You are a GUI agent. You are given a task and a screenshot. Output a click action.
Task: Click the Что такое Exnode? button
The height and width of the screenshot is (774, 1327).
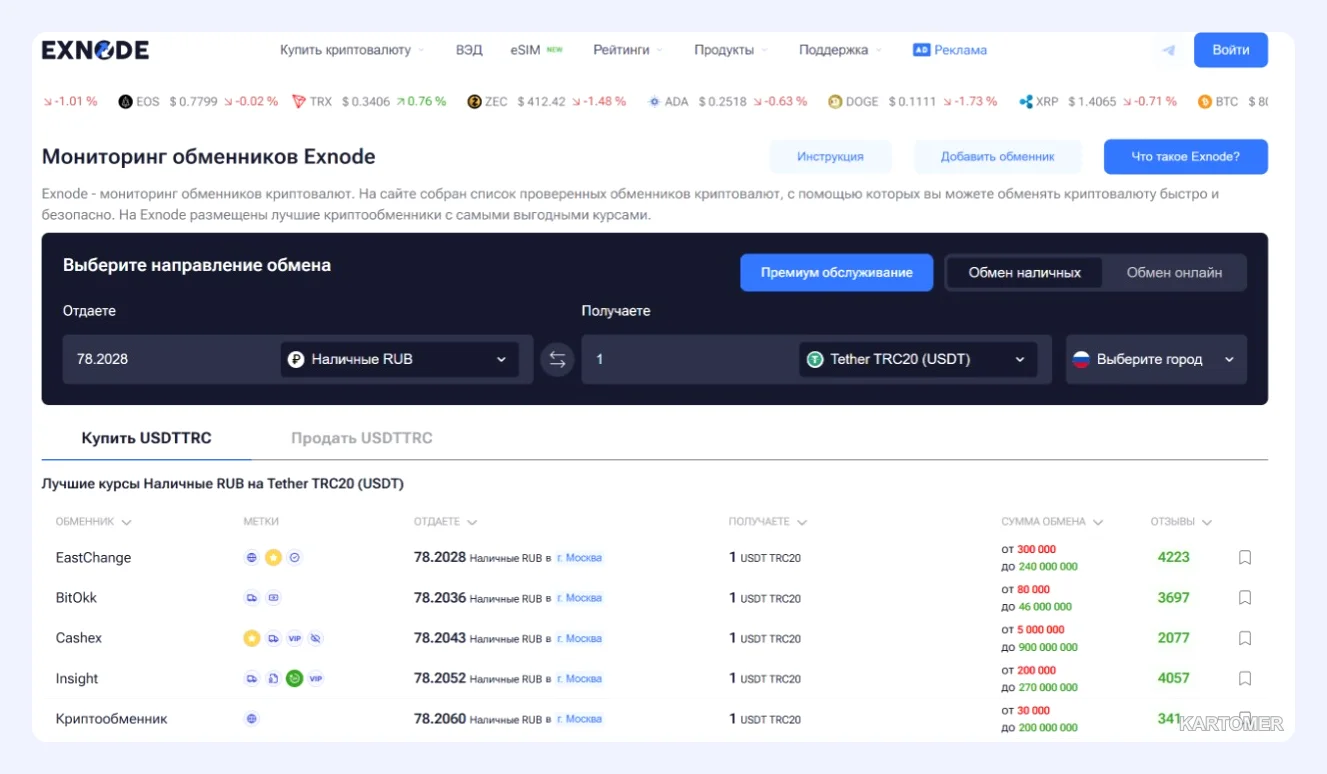tap(1186, 157)
